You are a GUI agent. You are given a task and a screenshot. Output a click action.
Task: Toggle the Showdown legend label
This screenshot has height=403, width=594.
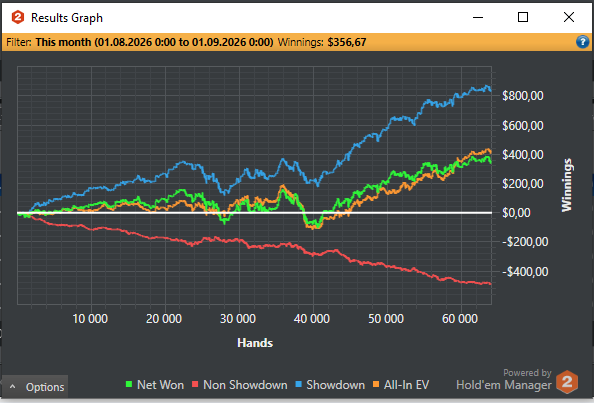point(336,385)
